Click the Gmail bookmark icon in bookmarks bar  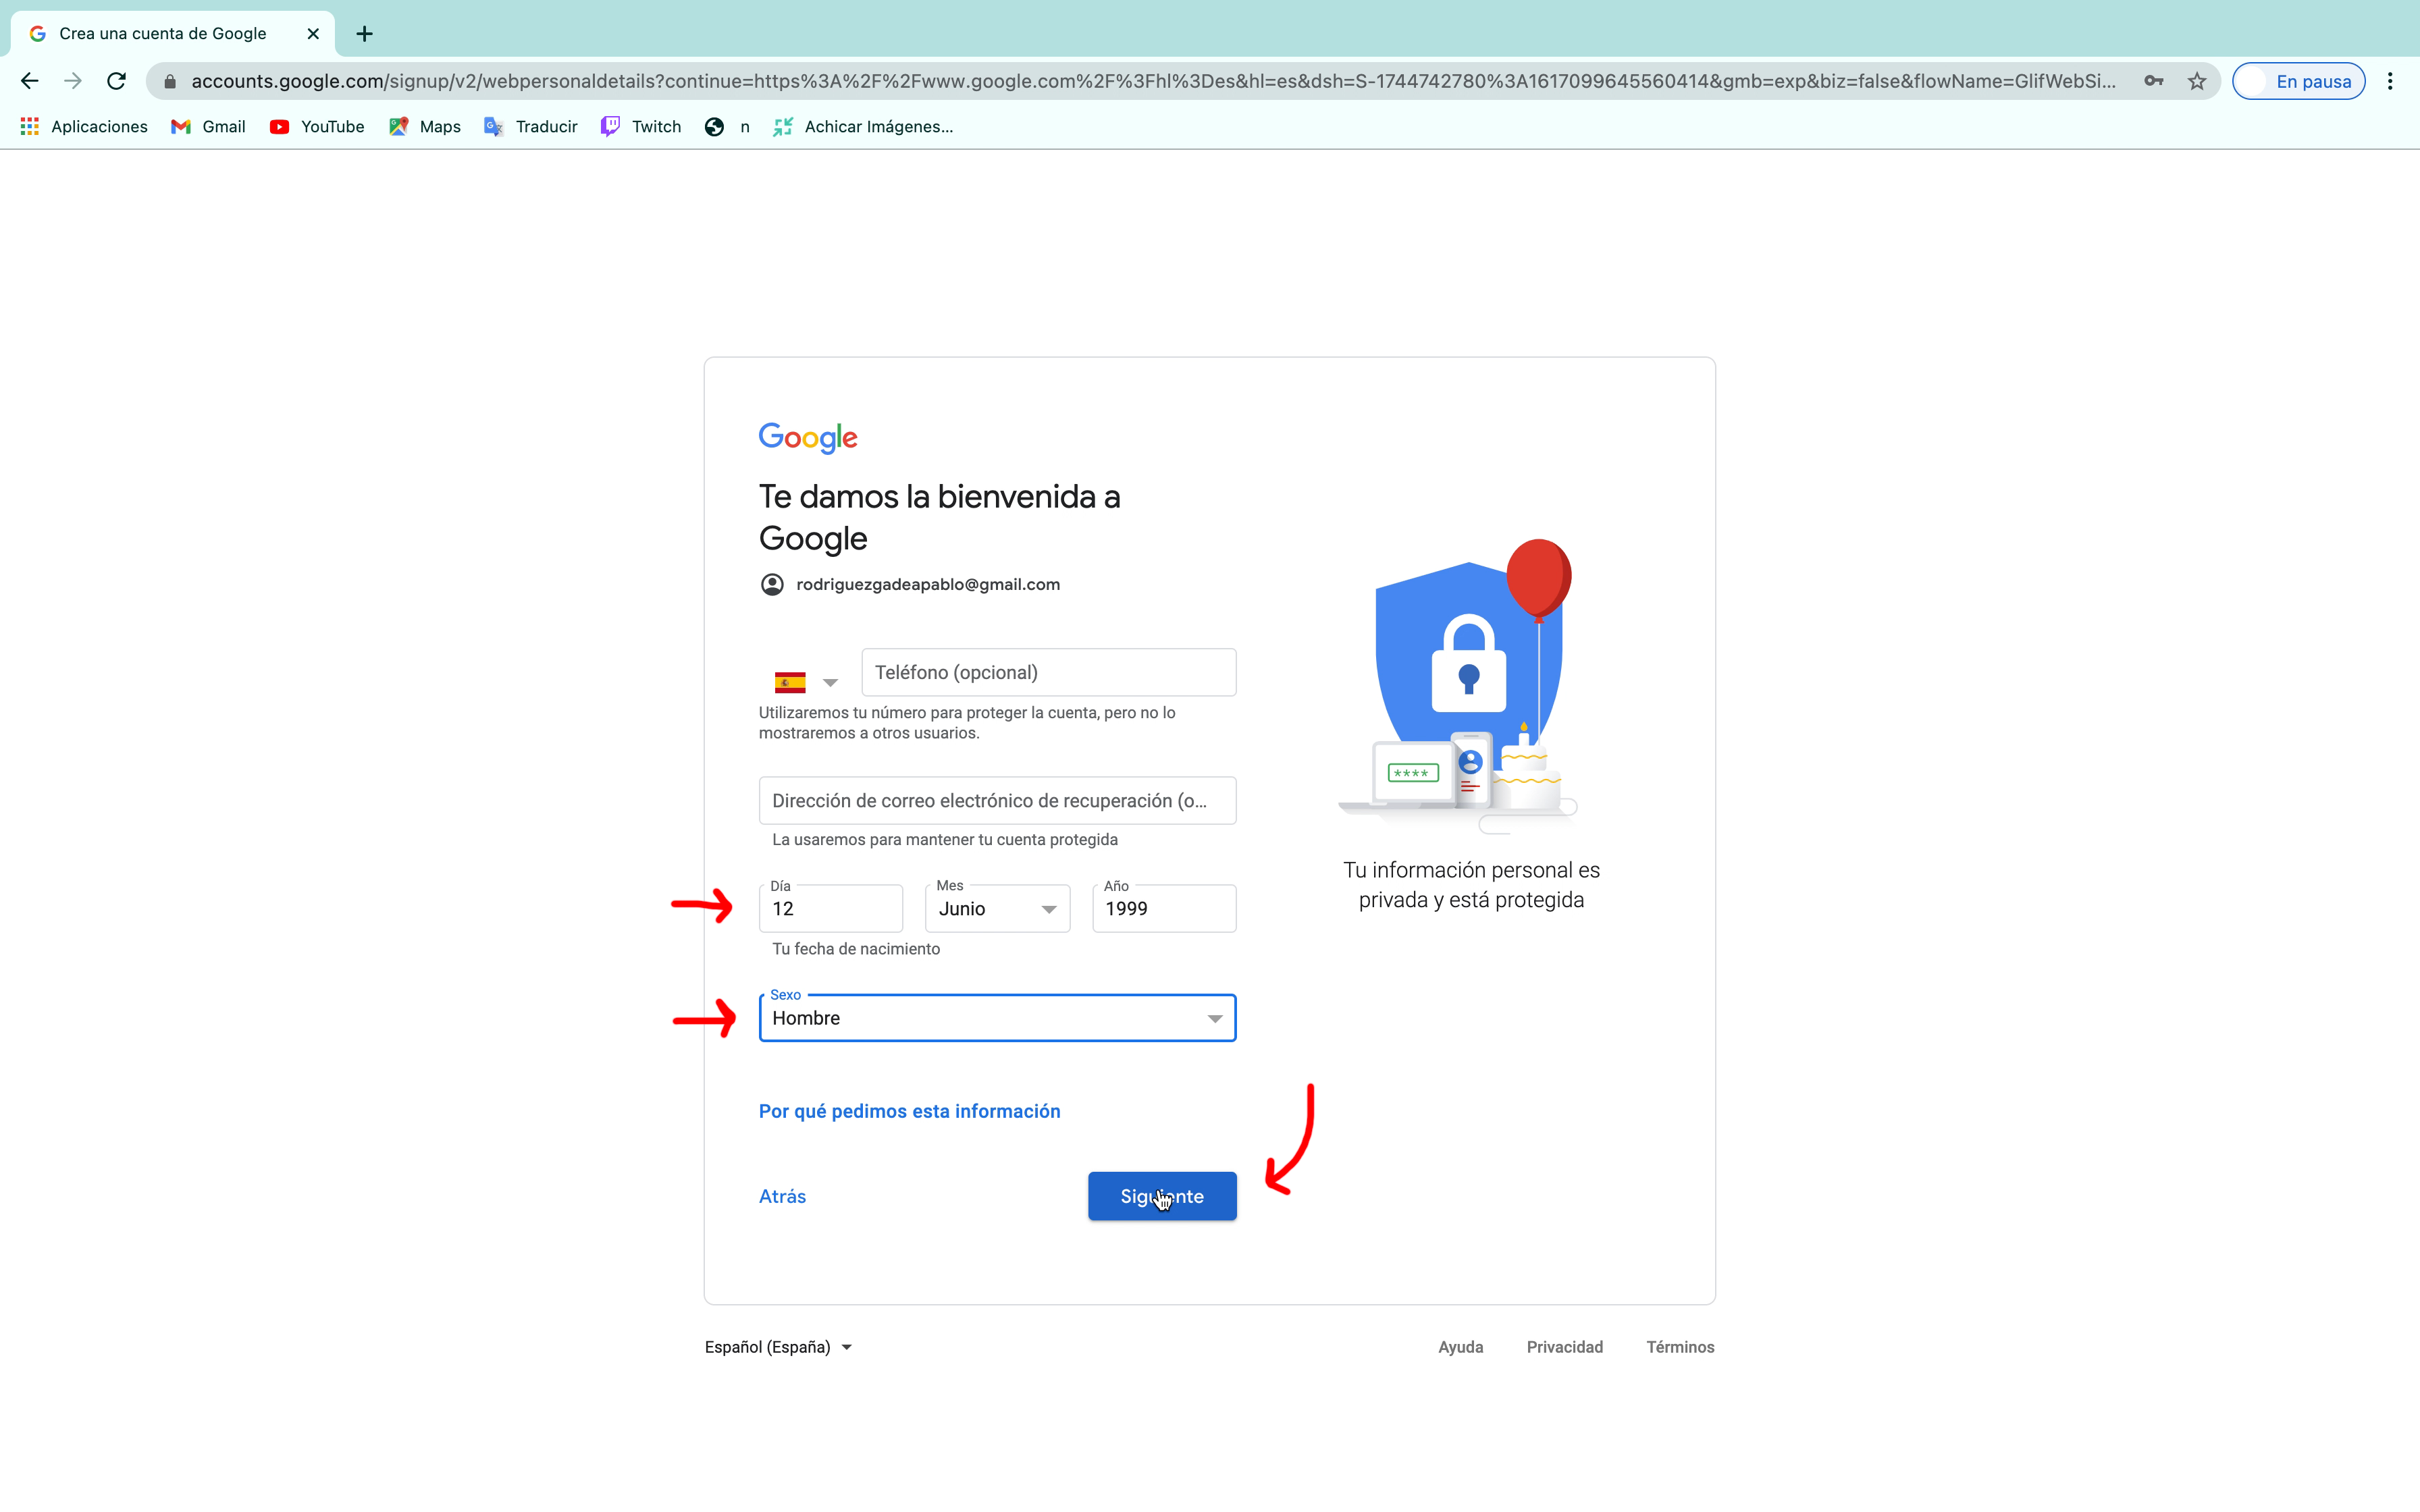coord(181,126)
